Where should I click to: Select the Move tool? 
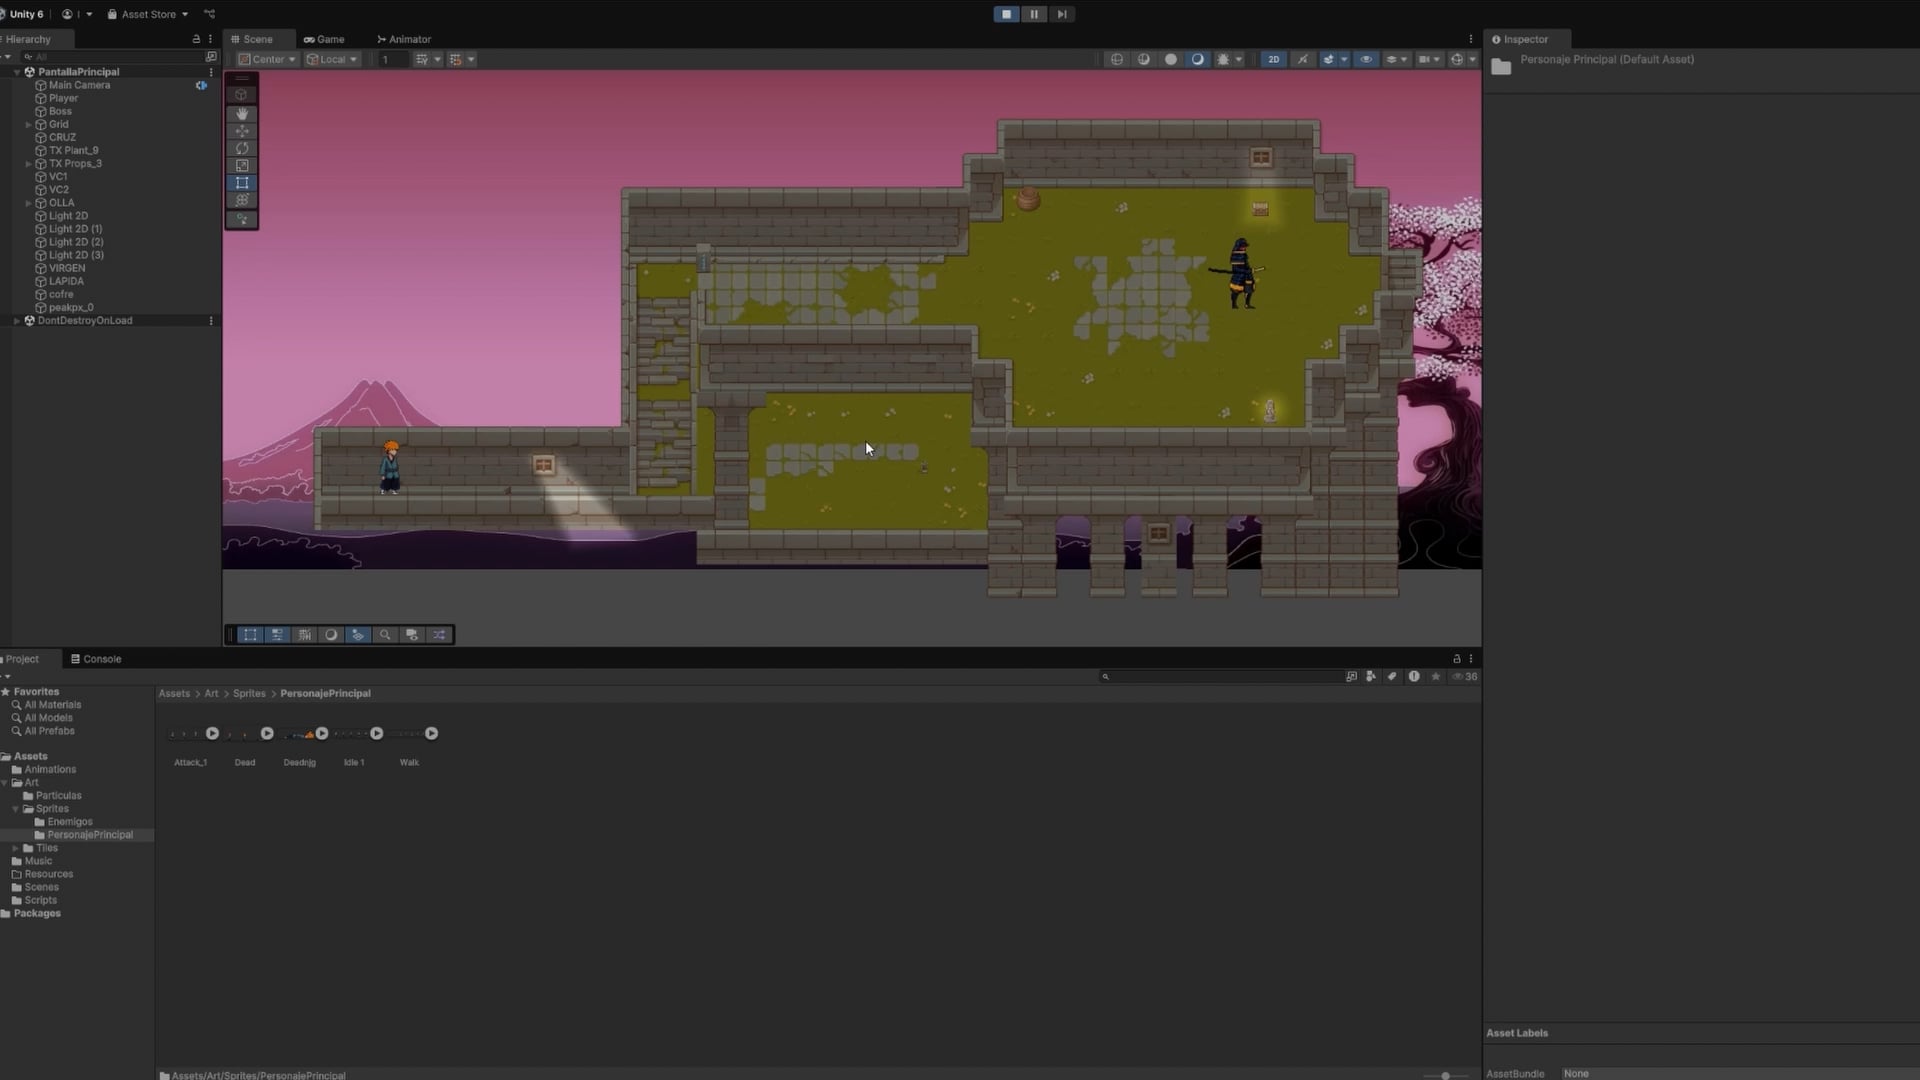[x=242, y=131]
